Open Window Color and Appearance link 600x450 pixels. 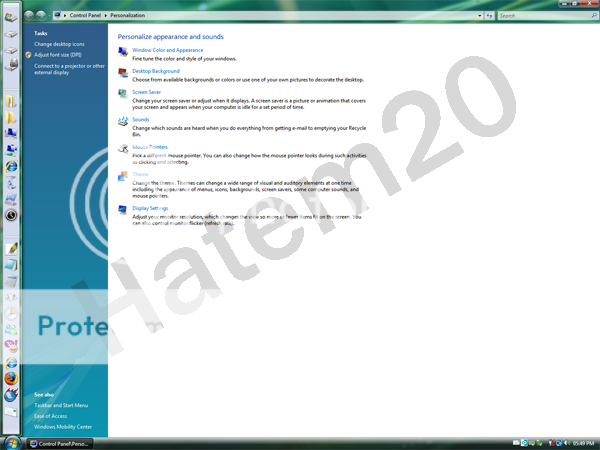pyautogui.click(x=168, y=50)
